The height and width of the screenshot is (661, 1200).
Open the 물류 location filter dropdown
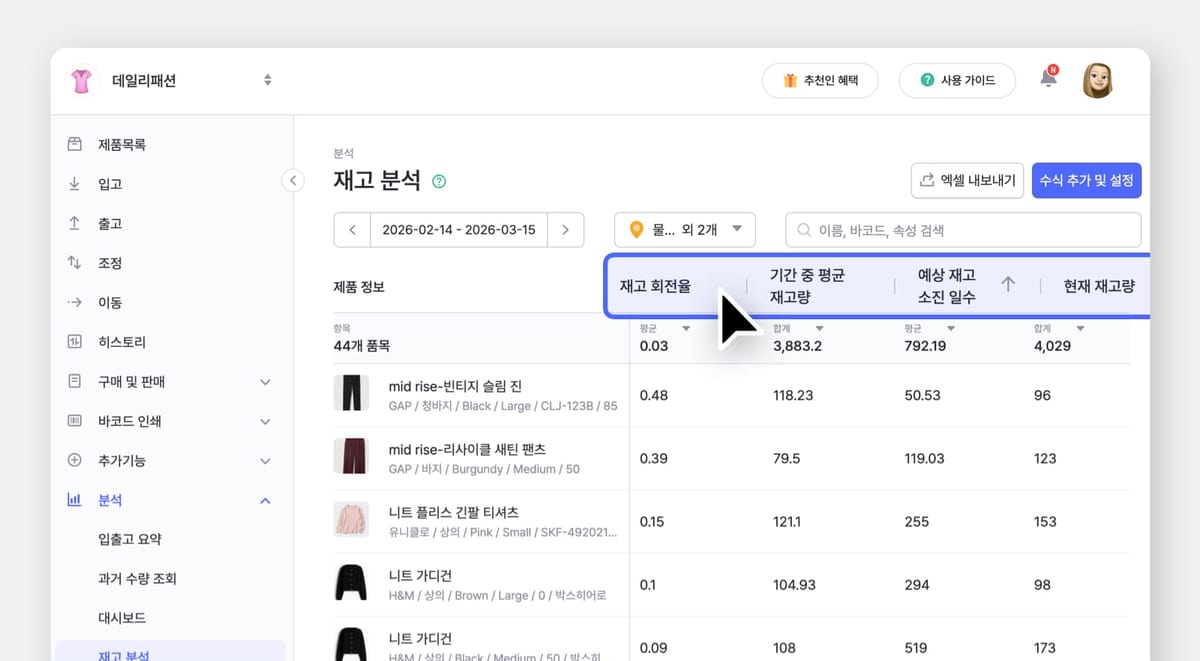(x=684, y=229)
